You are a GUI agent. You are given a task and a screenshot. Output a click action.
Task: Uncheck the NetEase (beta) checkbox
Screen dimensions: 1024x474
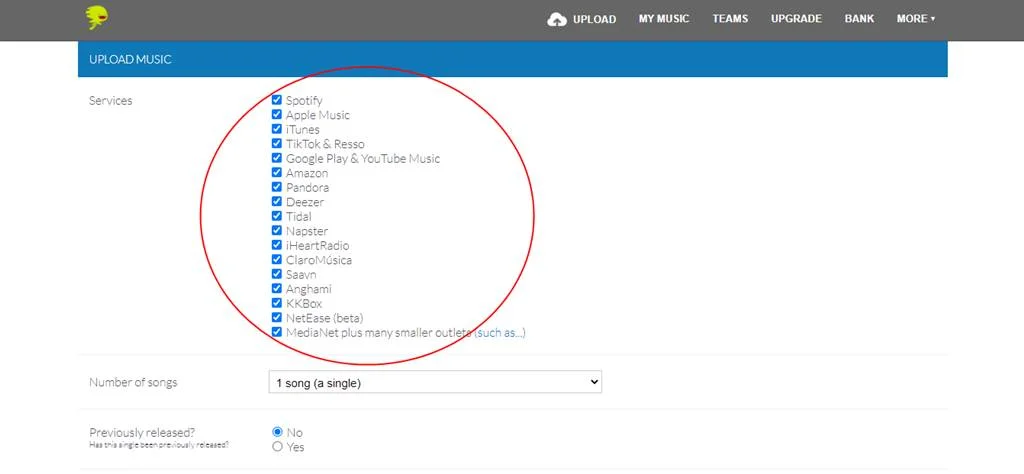click(x=277, y=317)
